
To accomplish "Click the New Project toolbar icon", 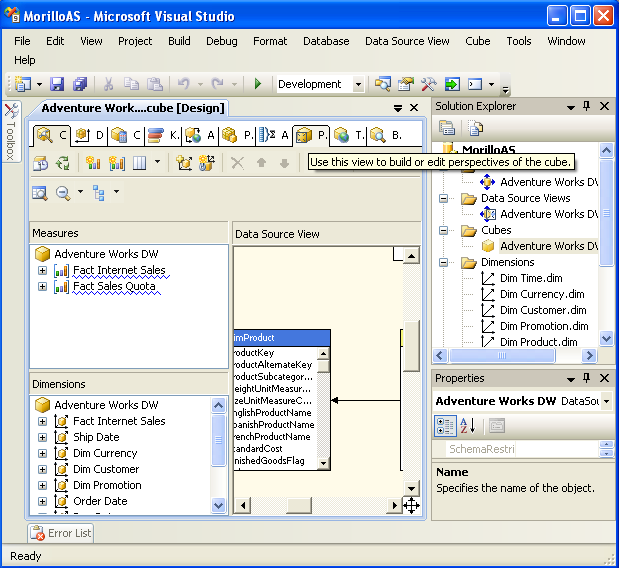I will point(23,84).
